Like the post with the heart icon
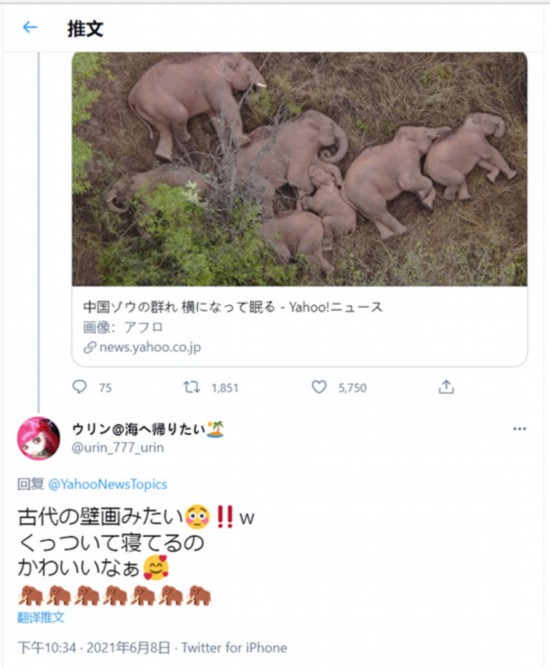The height and width of the screenshot is (667, 550). 319,387
